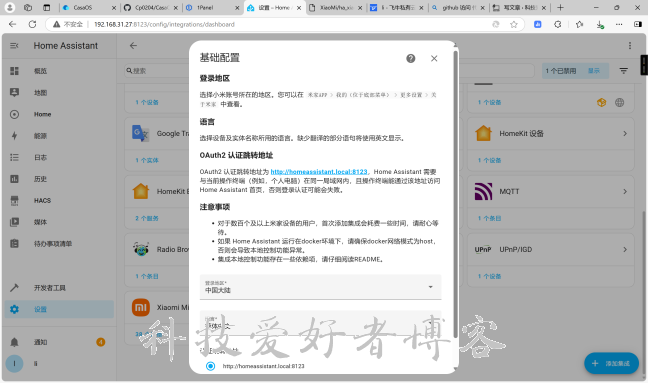
Task: Reload the page with the refresh button
Action: tap(32, 24)
